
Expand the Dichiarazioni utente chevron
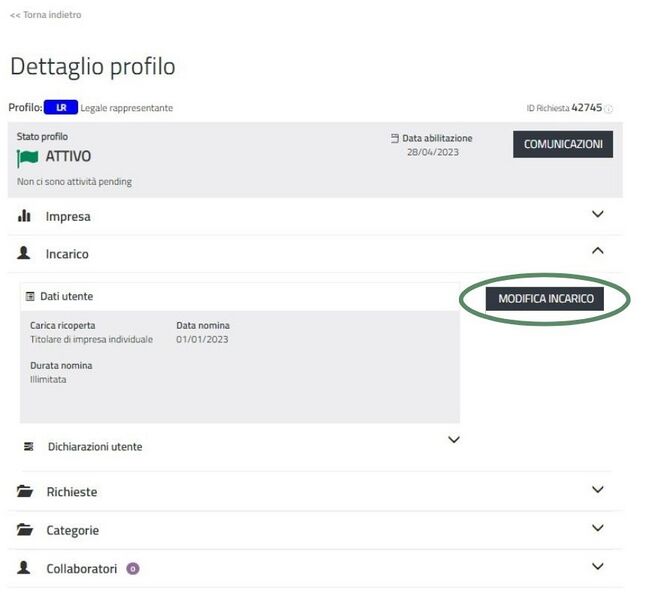point(454,440)
